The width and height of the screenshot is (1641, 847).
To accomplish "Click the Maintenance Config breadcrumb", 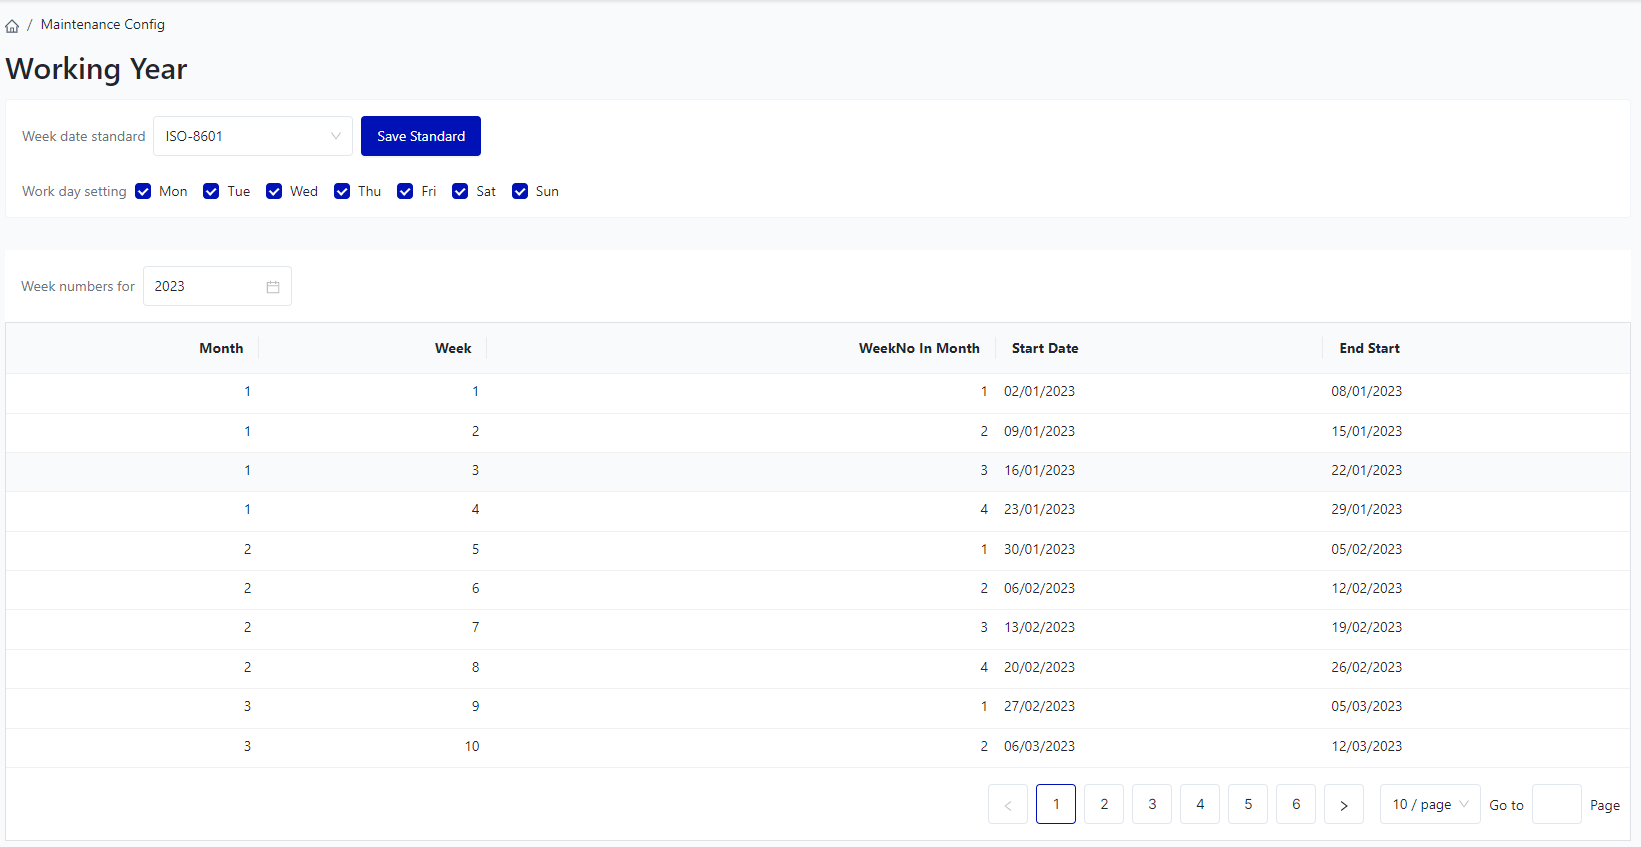I will (102, 25).
